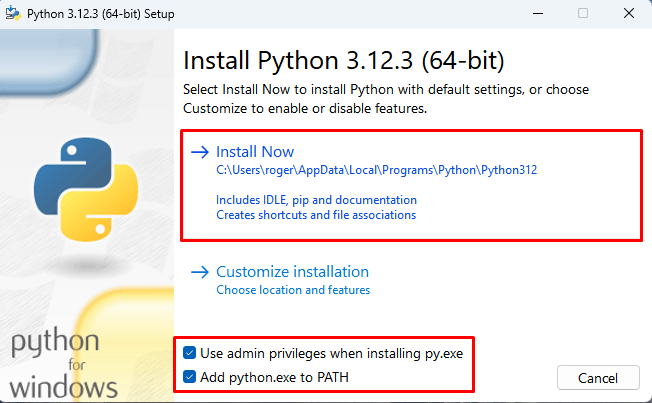Click 'Creates shortcuts and file associations' text
Viewport: 652px width, 403px height.
[316, 215]
